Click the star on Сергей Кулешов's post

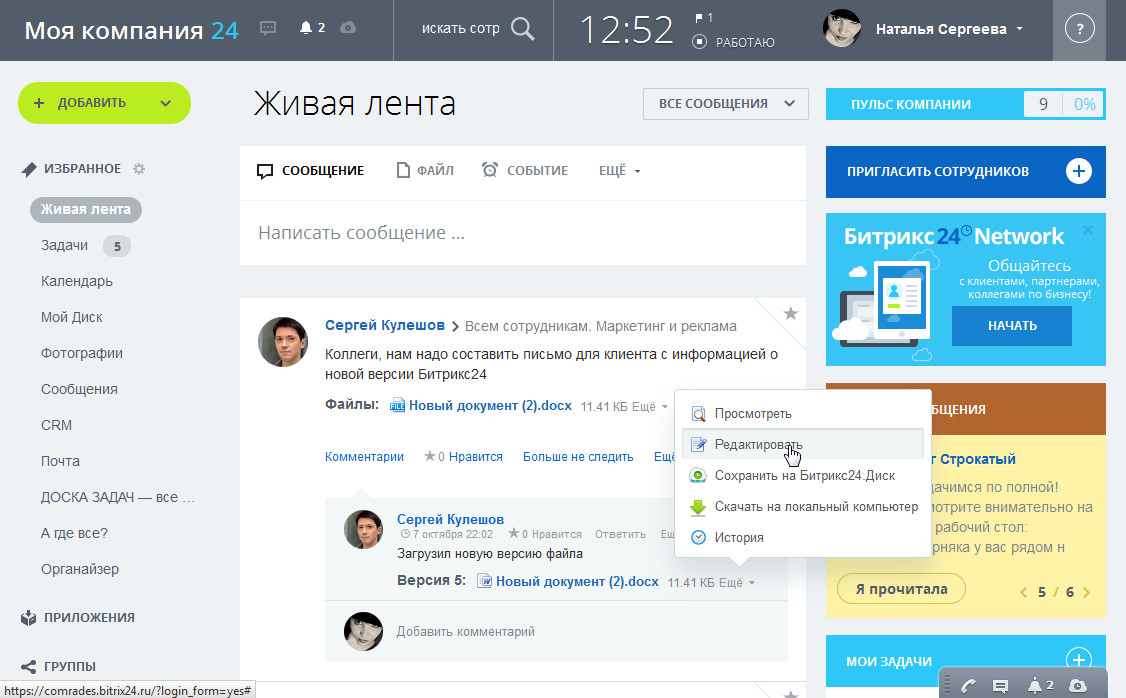click(x=791, y=313)
